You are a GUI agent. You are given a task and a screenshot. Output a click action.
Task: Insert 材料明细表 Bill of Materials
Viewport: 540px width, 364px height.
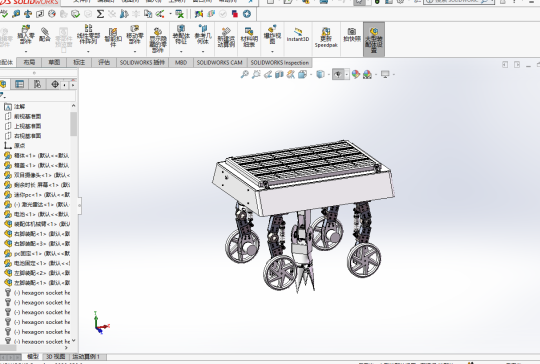coord(249,37)
